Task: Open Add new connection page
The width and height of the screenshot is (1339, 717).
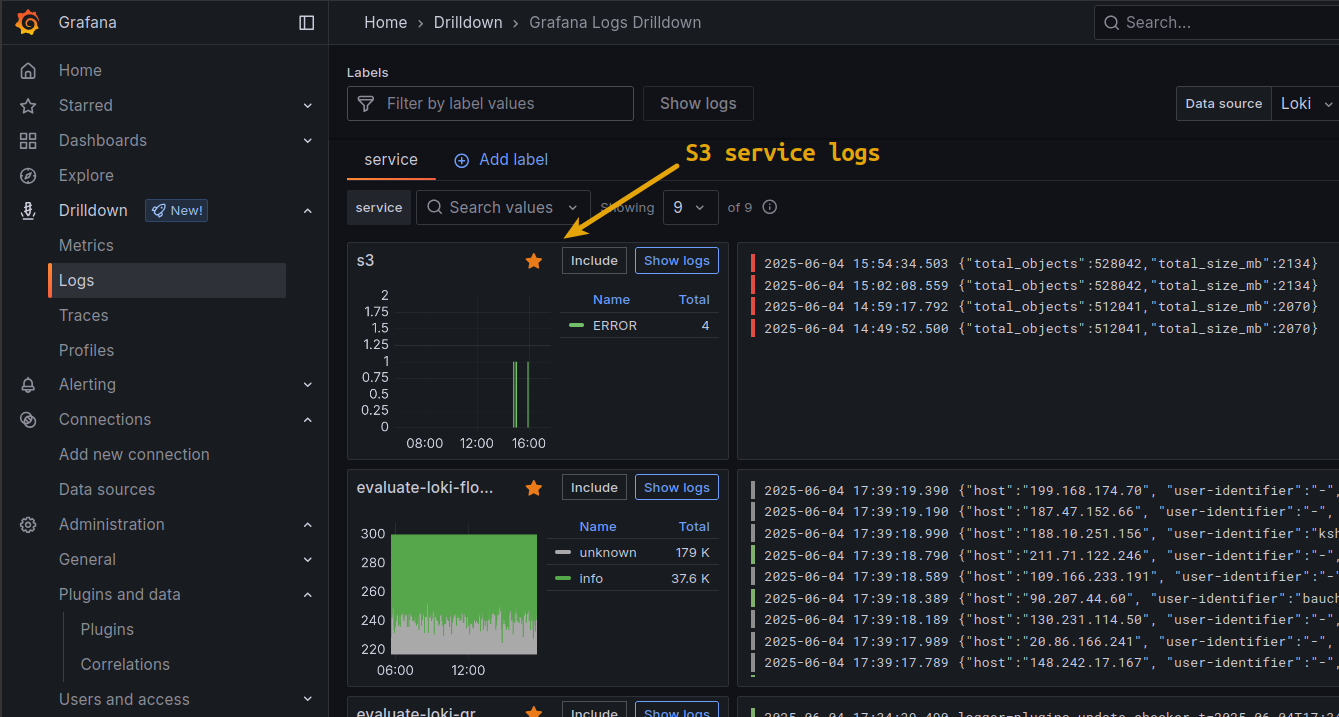Action: click(134, 455)
